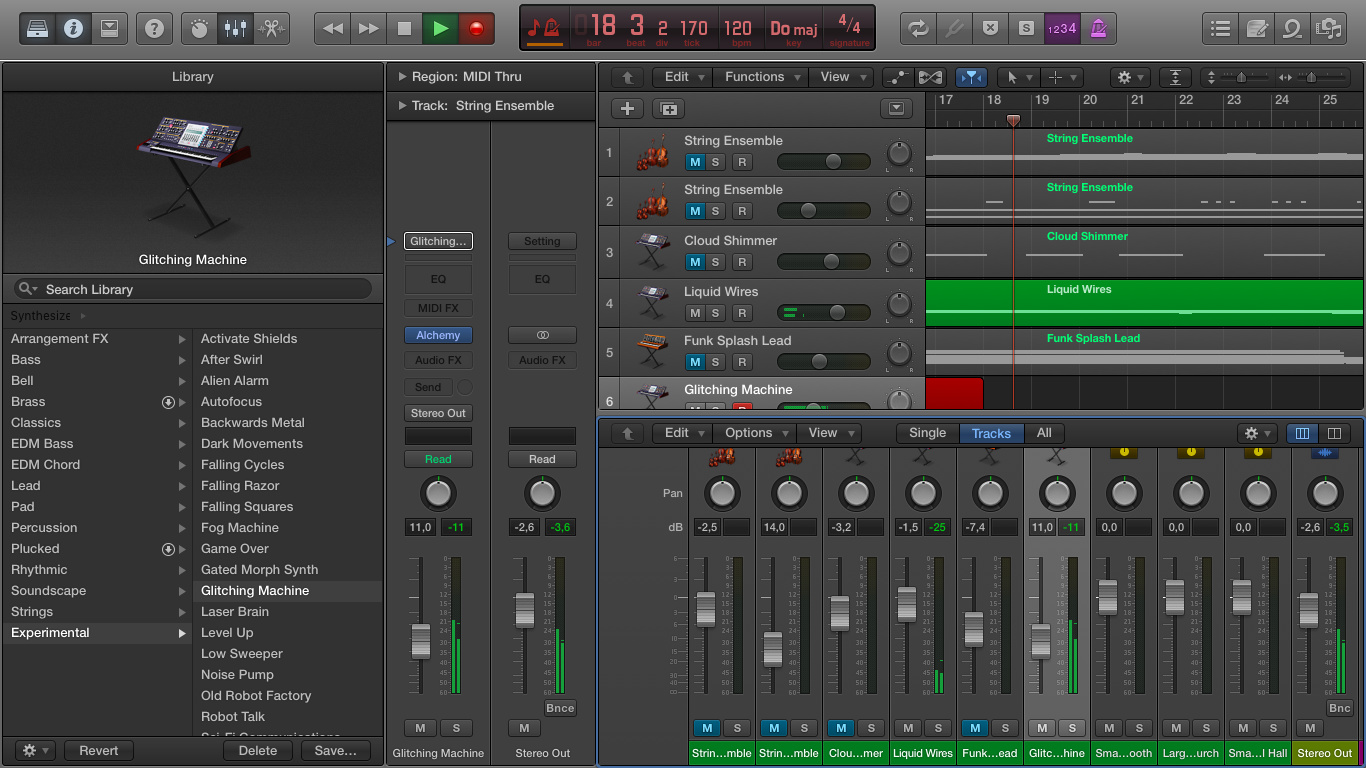Open tracks area View menu

842,77
